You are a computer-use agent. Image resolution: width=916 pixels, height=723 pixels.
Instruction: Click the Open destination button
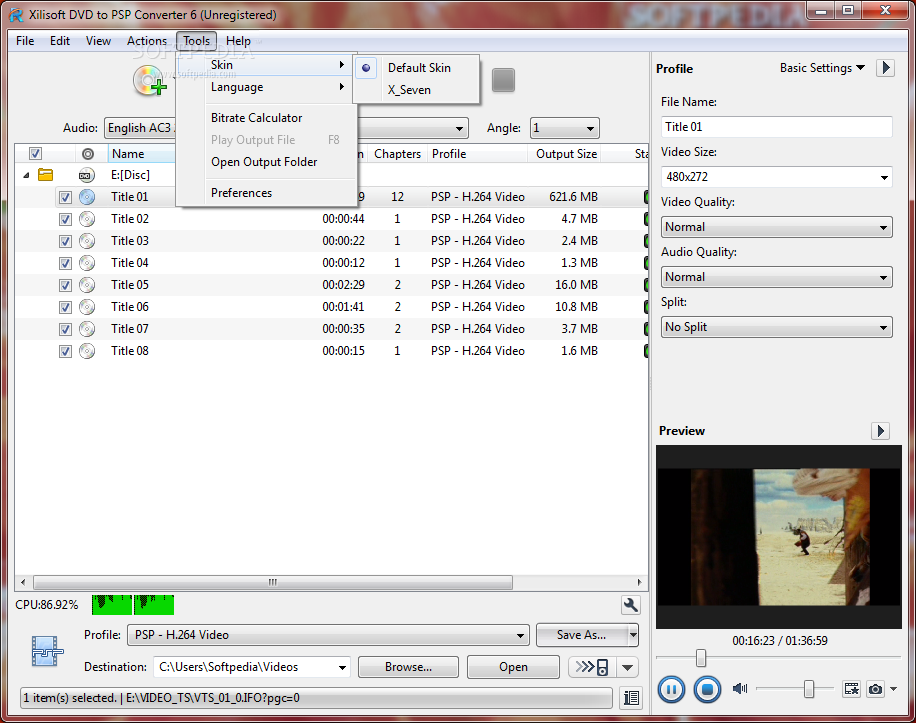point(513,667)
